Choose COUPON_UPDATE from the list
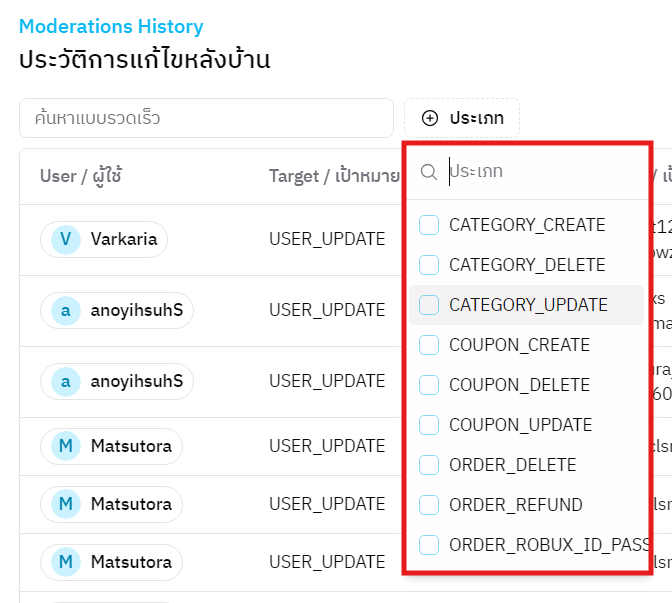This screenshot has width=672, height=603. (x=520, y=425)
